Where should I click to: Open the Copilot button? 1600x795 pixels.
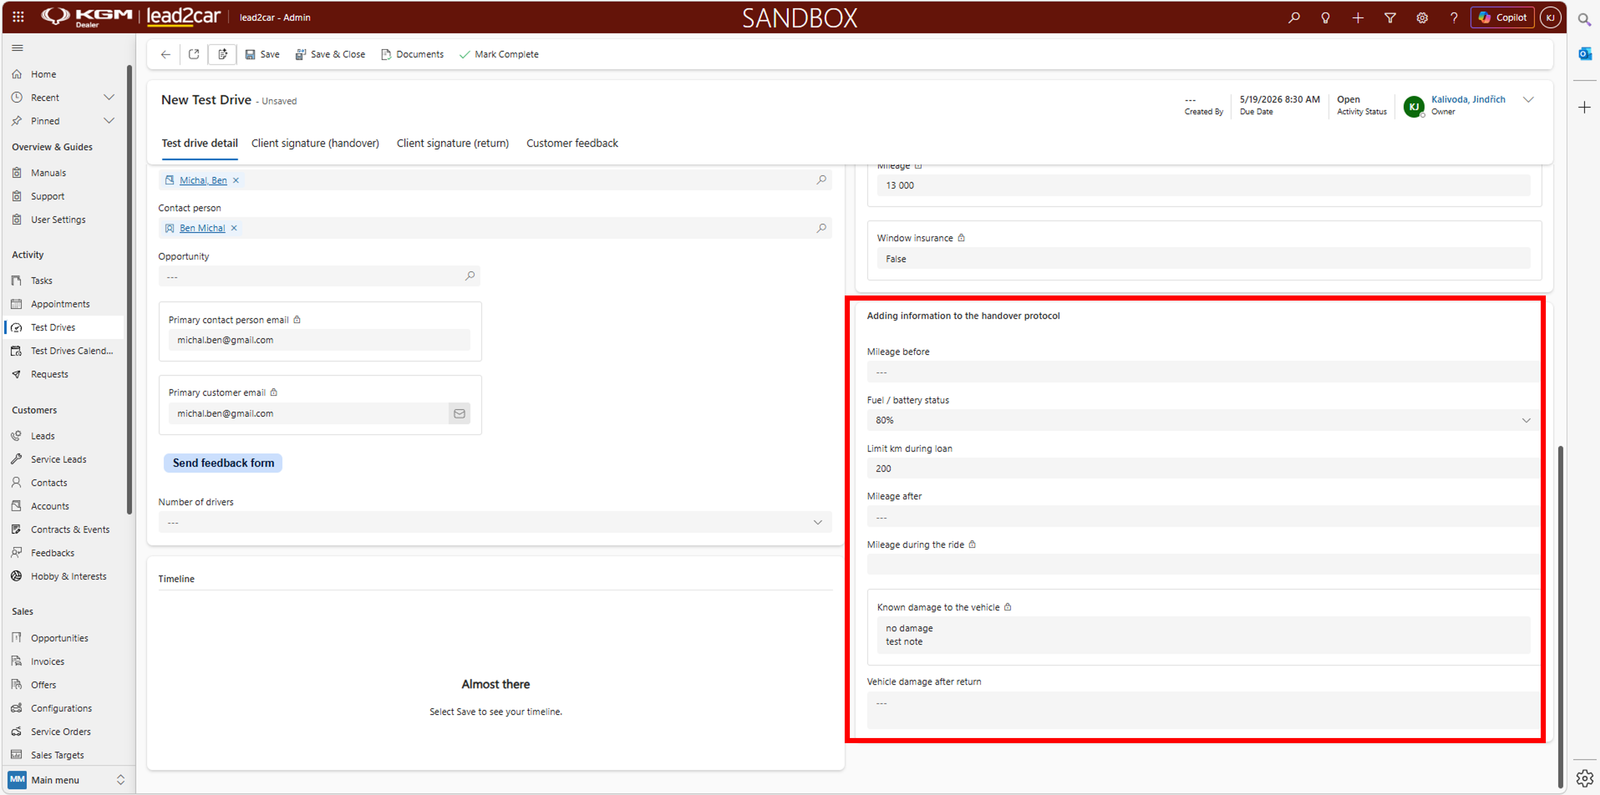coord(1502,17)
